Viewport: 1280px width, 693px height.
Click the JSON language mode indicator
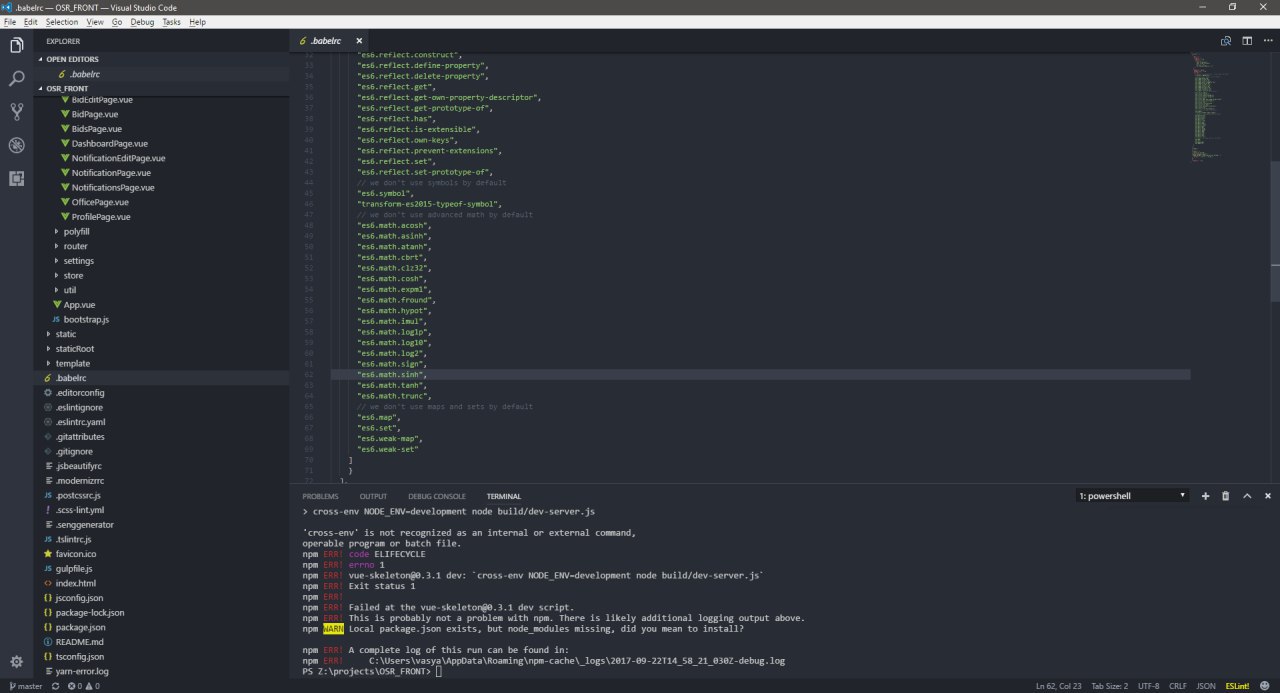coord(1206,686)
